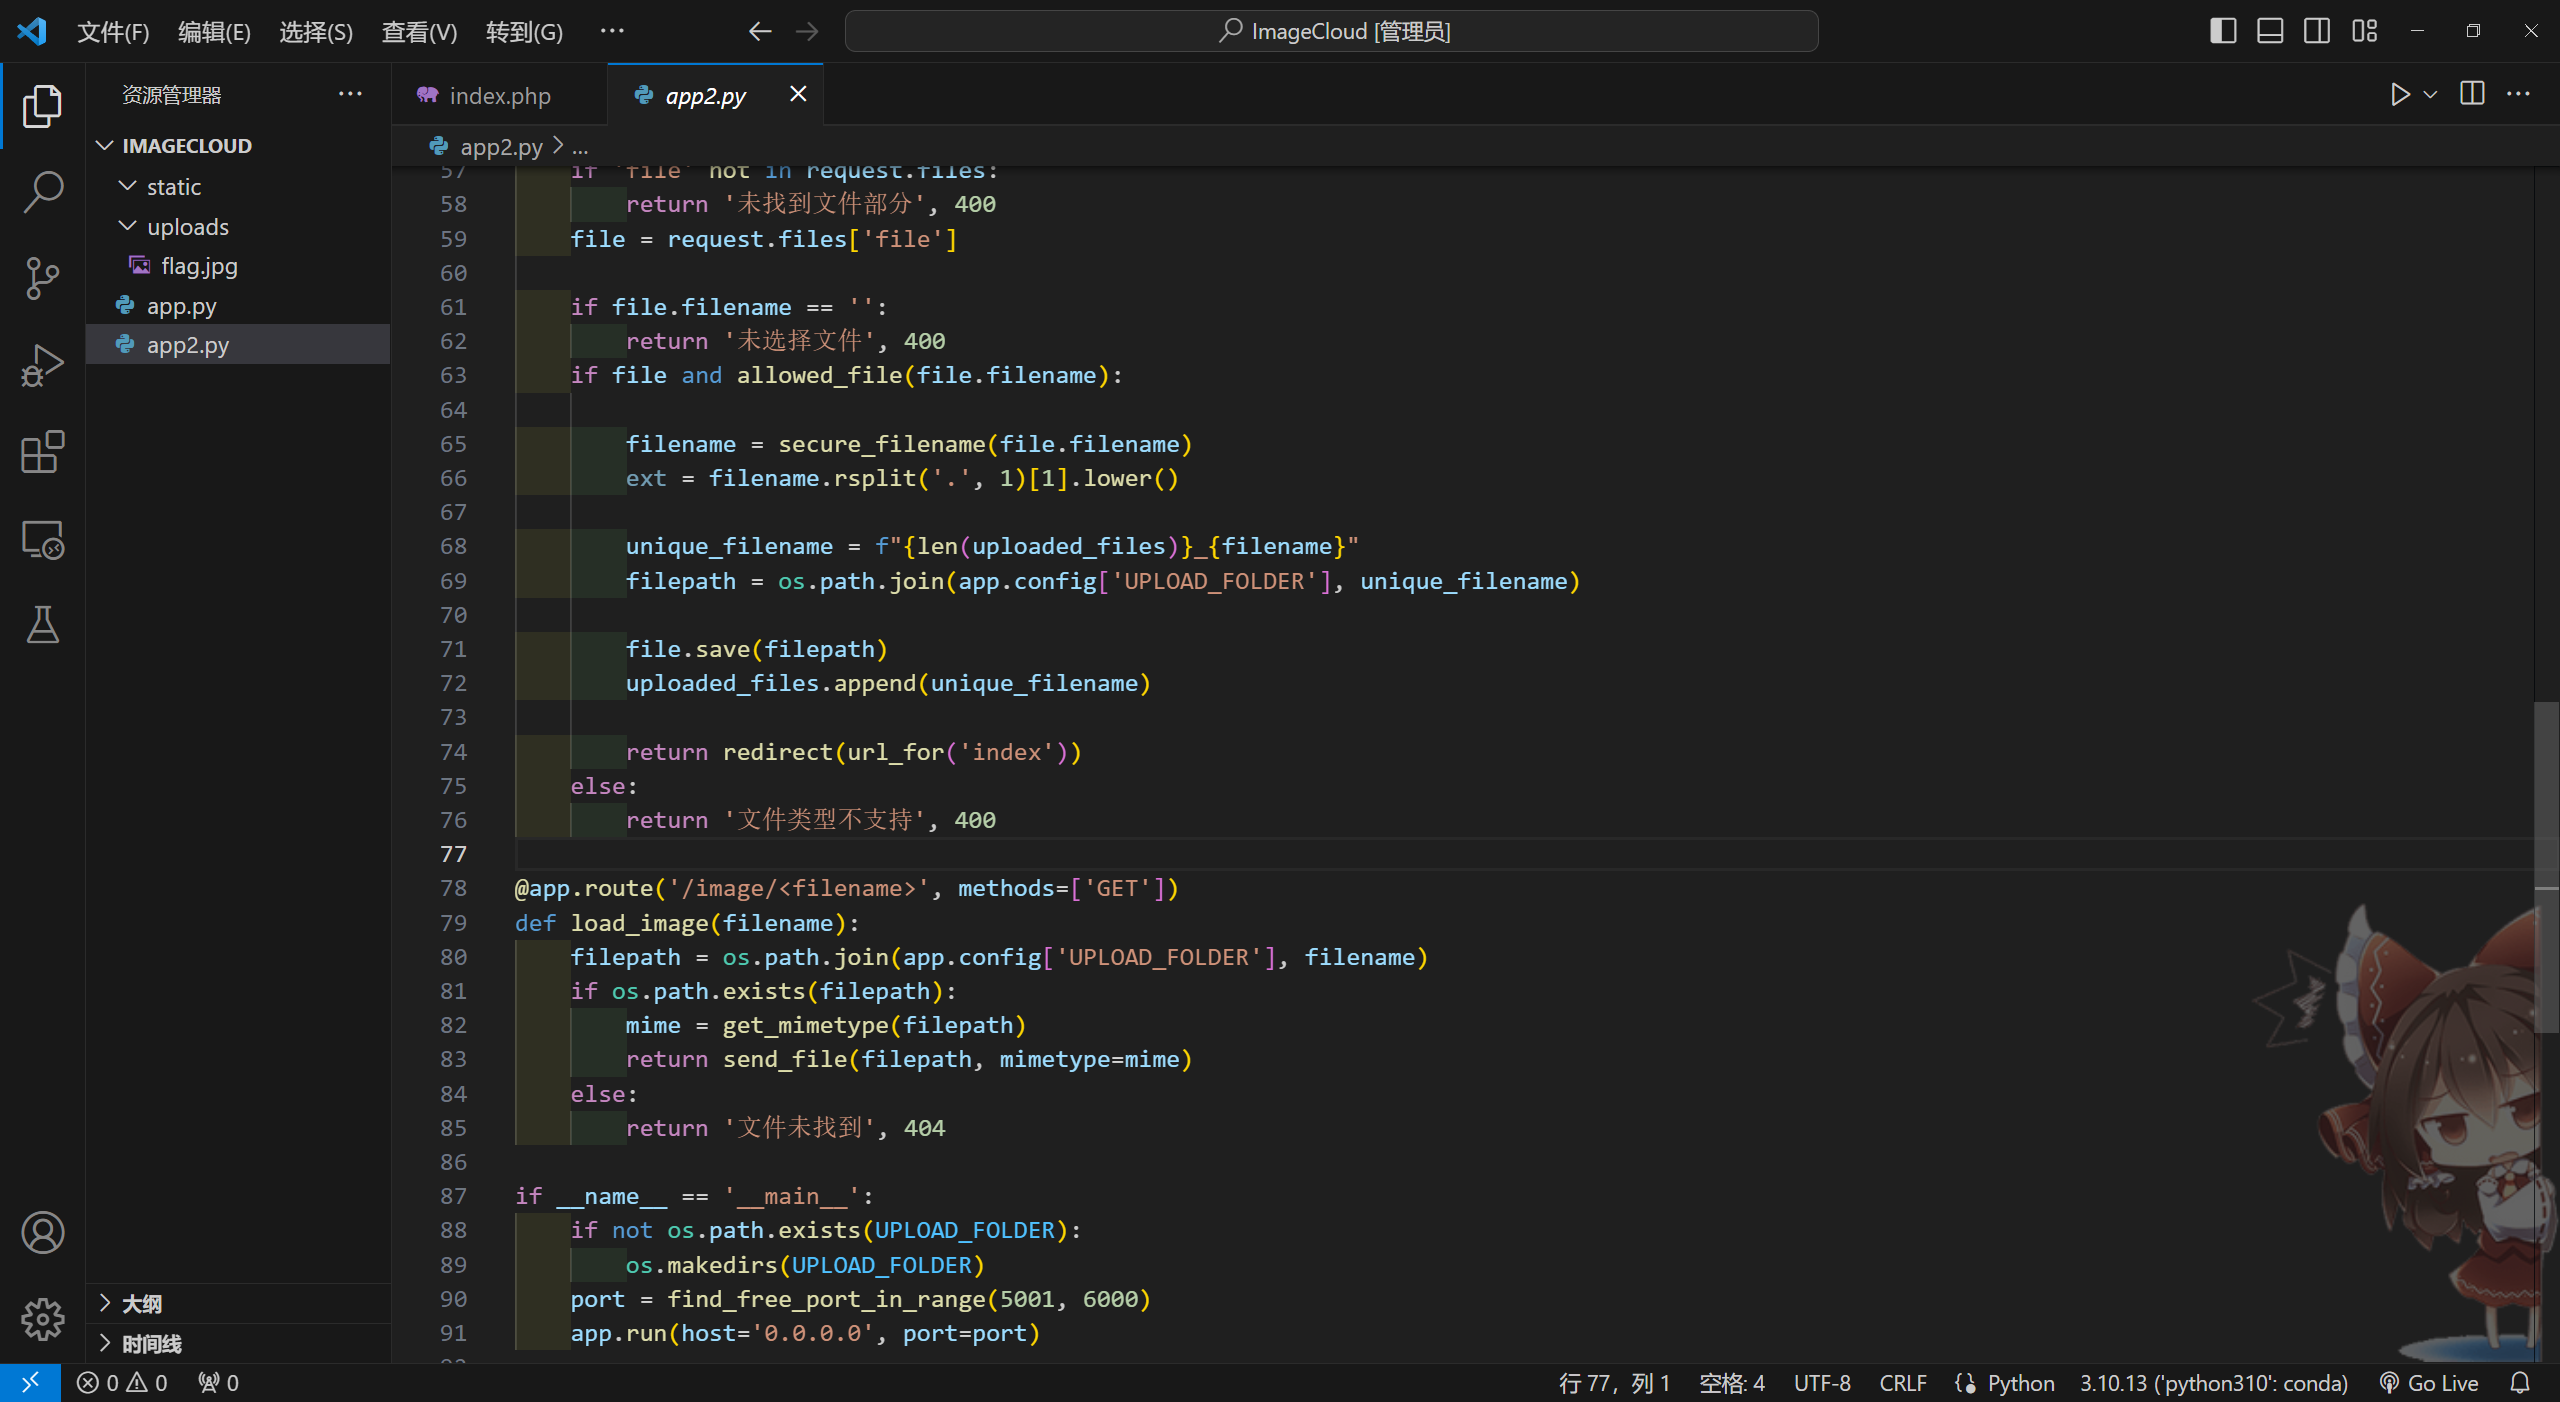
Task: Close the app2.py editor tab
Action: click(798, 94)
